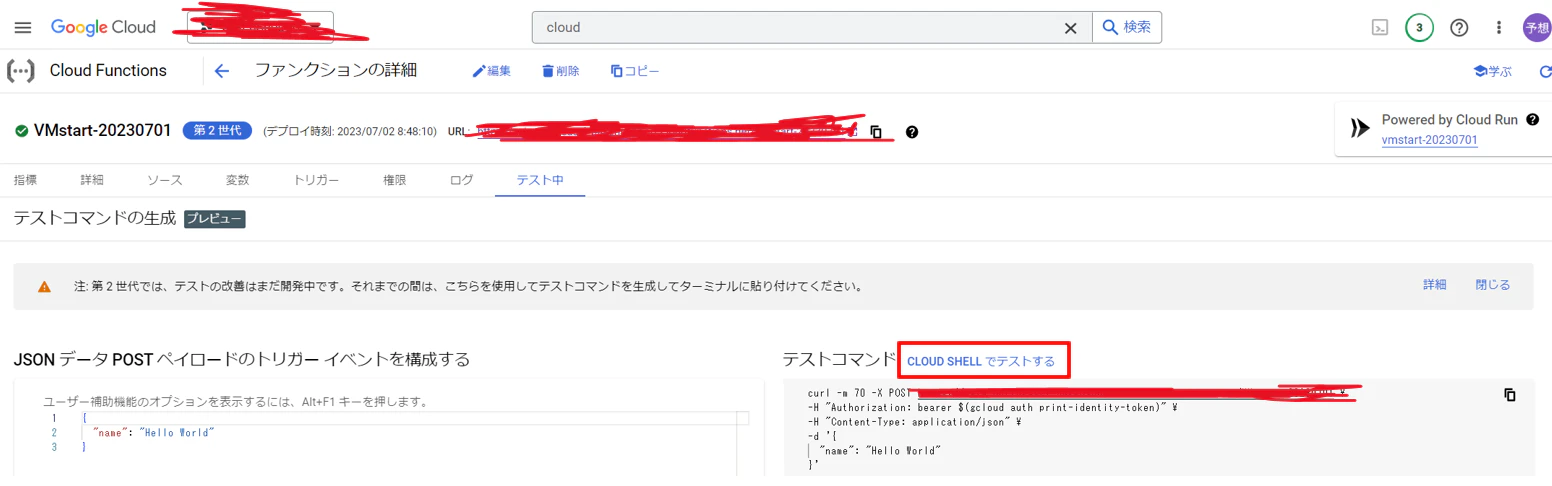Switch to ログ tab
The width and height of the screenshot is (1552, 486).
[461, 180]
